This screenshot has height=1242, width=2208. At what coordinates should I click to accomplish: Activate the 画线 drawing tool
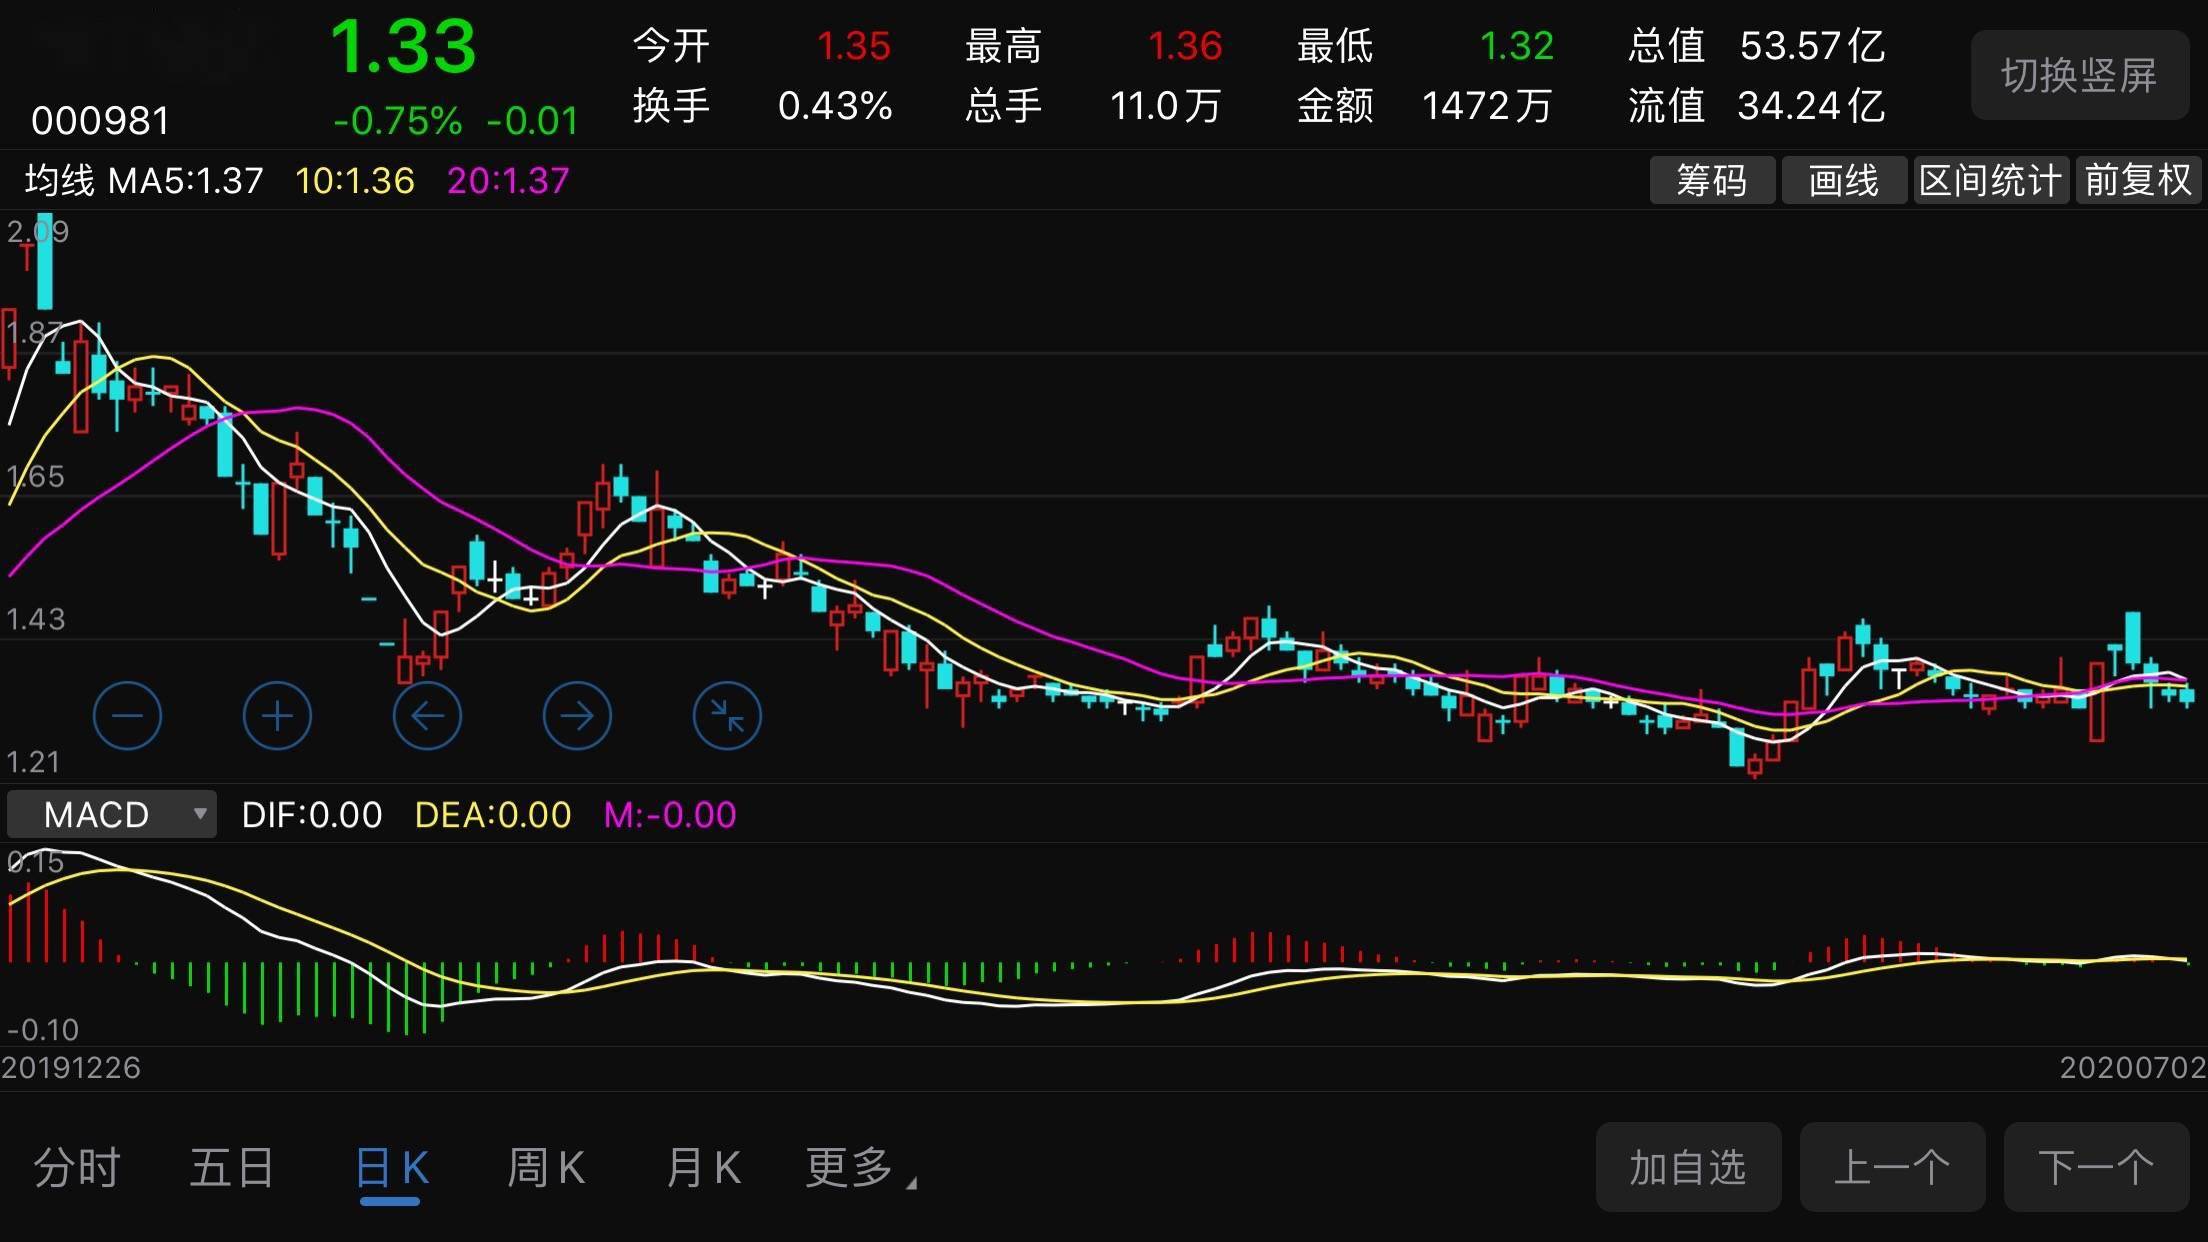click(1844, 180)
